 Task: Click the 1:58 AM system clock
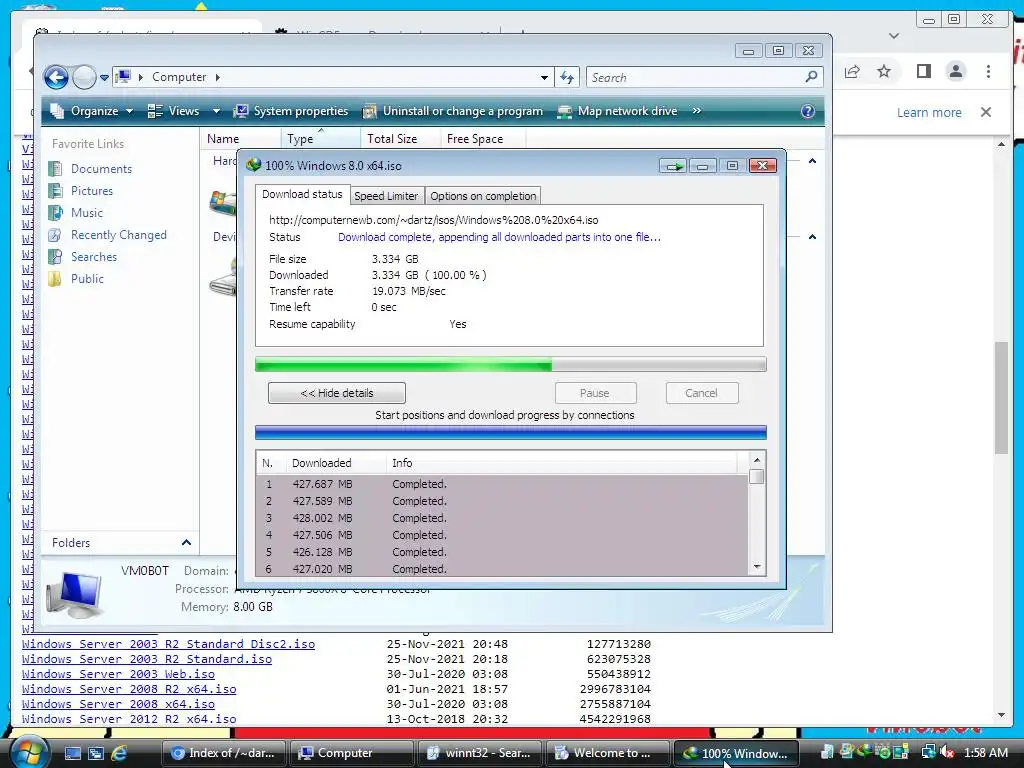coord(985,753)
